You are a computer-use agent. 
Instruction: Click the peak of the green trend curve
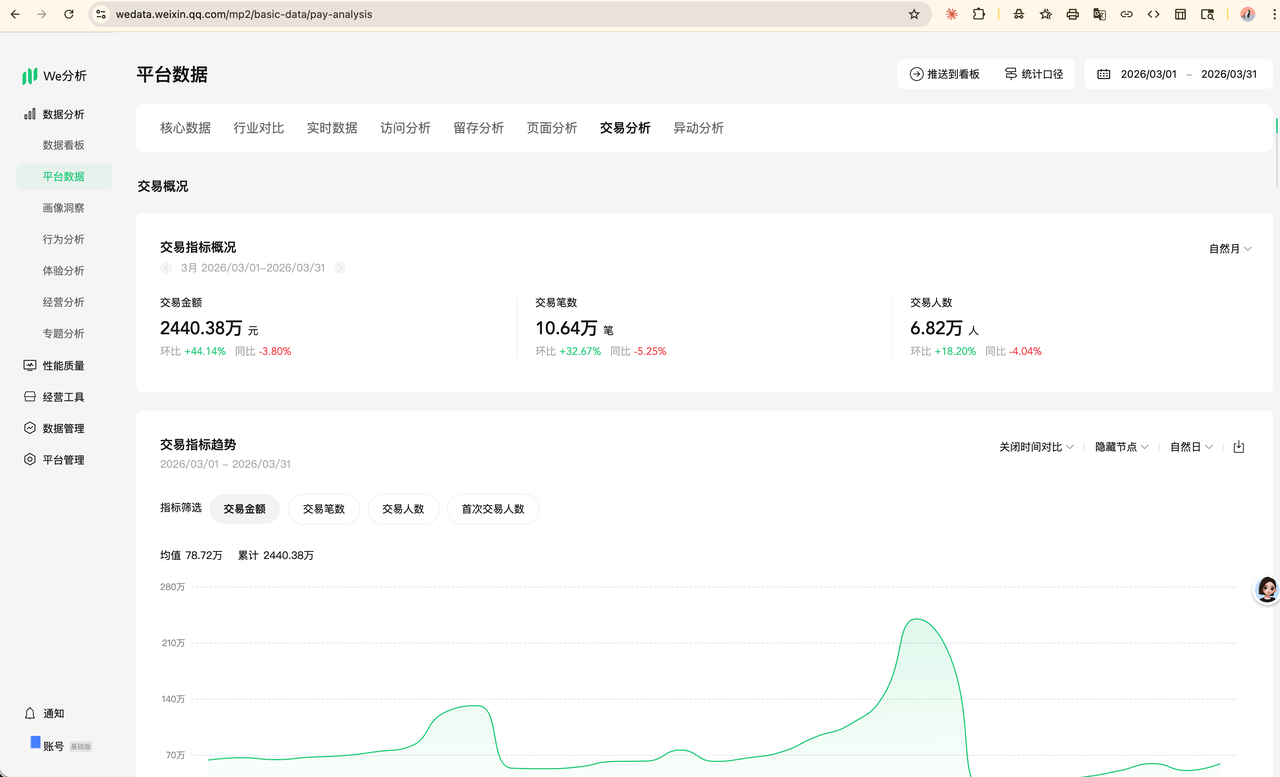[916, 620]
